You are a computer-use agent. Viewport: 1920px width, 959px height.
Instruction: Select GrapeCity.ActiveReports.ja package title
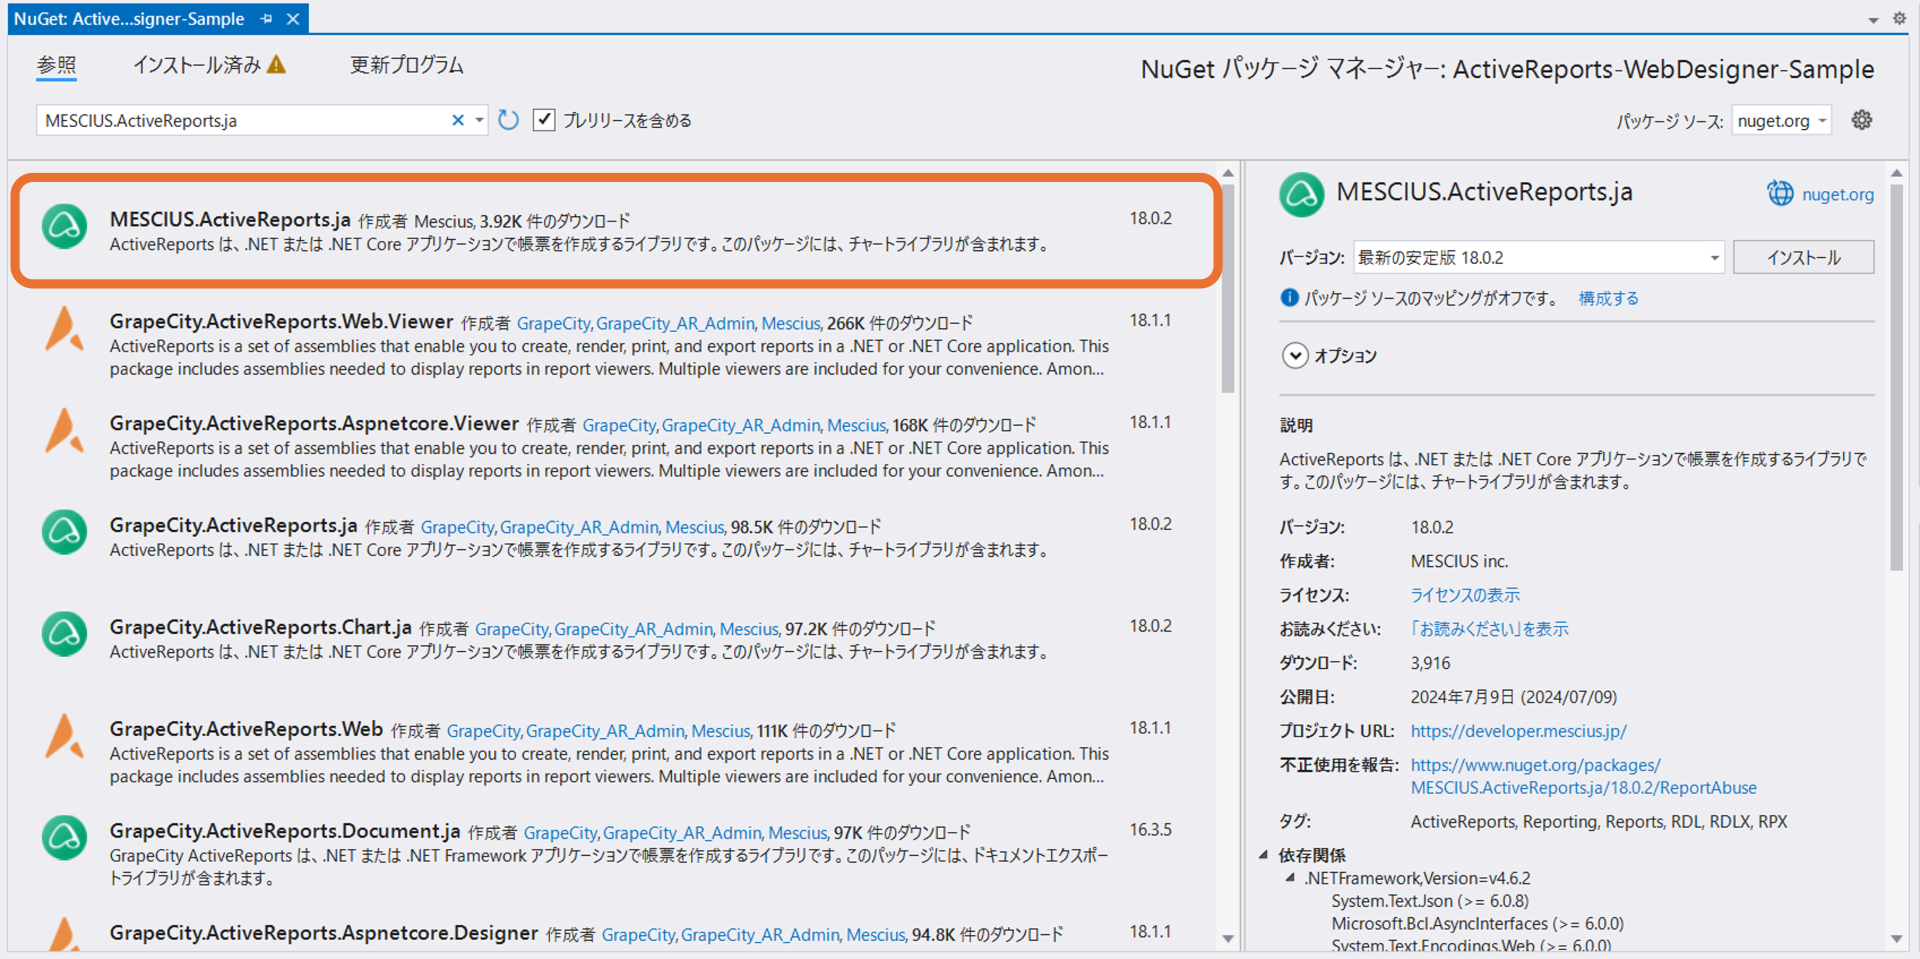click(233, 525)
